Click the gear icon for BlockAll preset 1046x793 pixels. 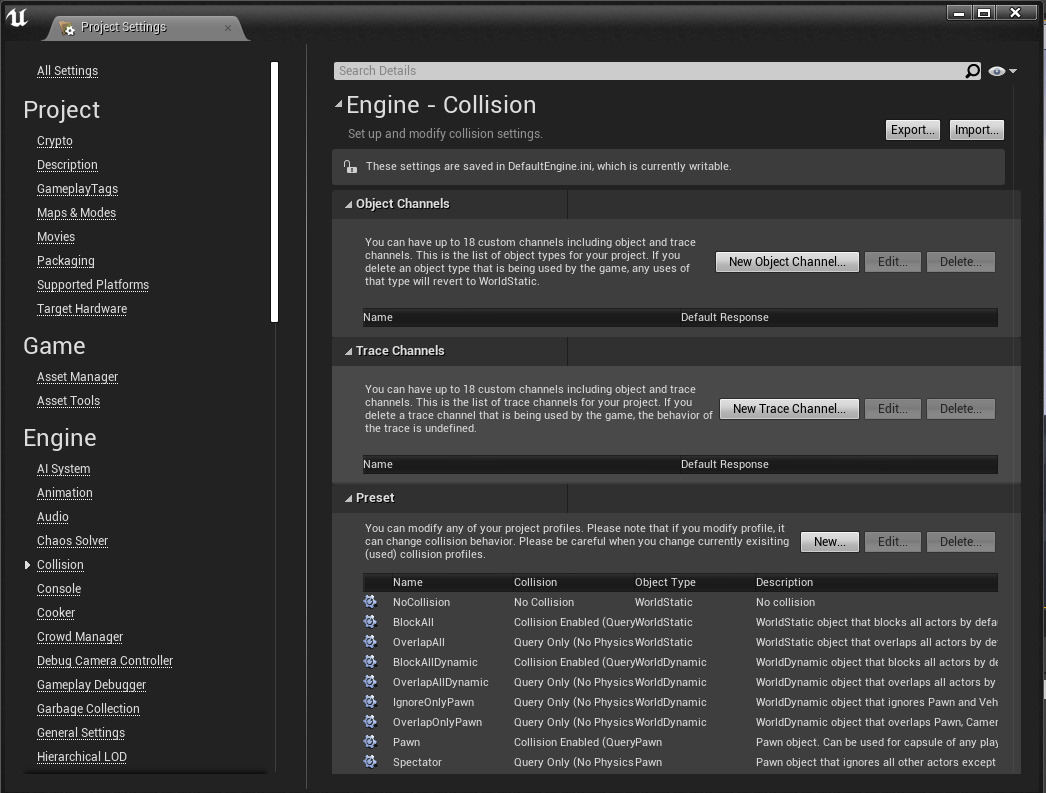tap(370, 622)
